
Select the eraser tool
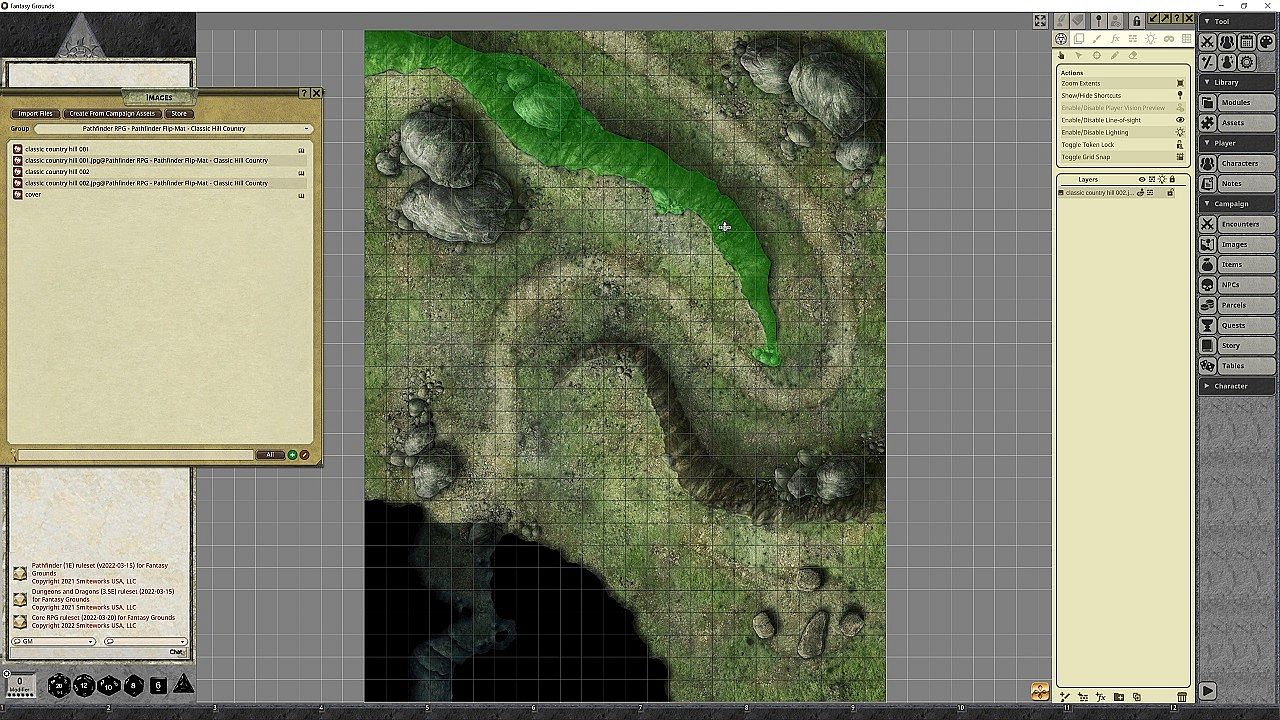pyautogui.click(x=1133, y=56)
